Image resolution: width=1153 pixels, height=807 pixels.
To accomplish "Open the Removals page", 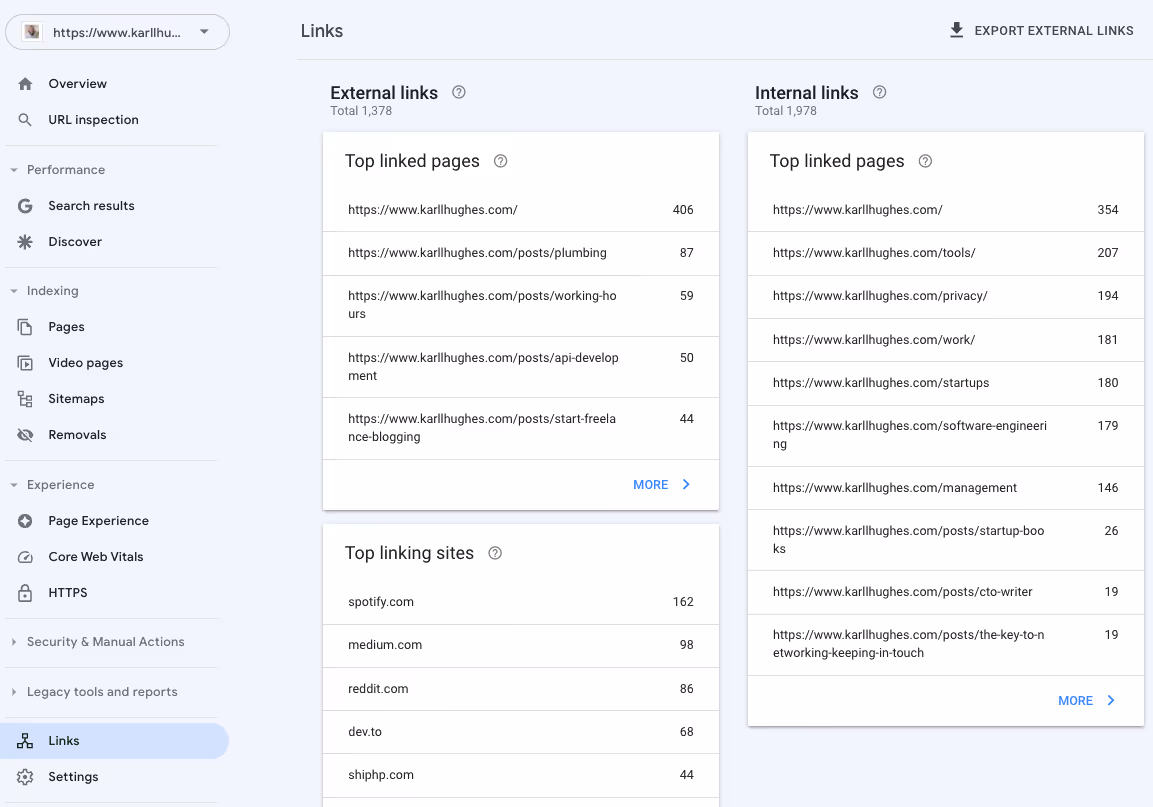I will [x=115, y=435].
